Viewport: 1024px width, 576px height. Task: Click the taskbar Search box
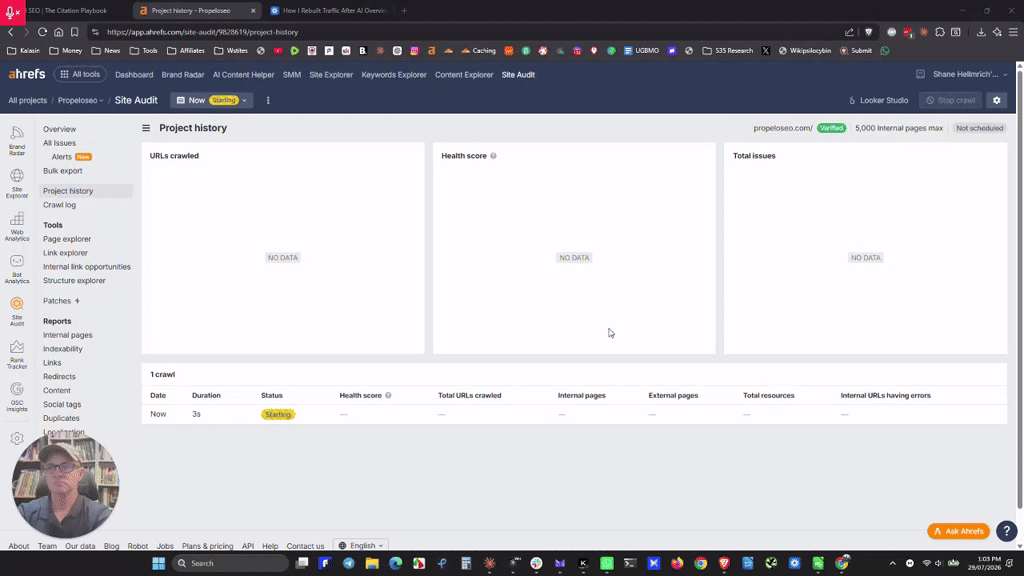[230, 563]
